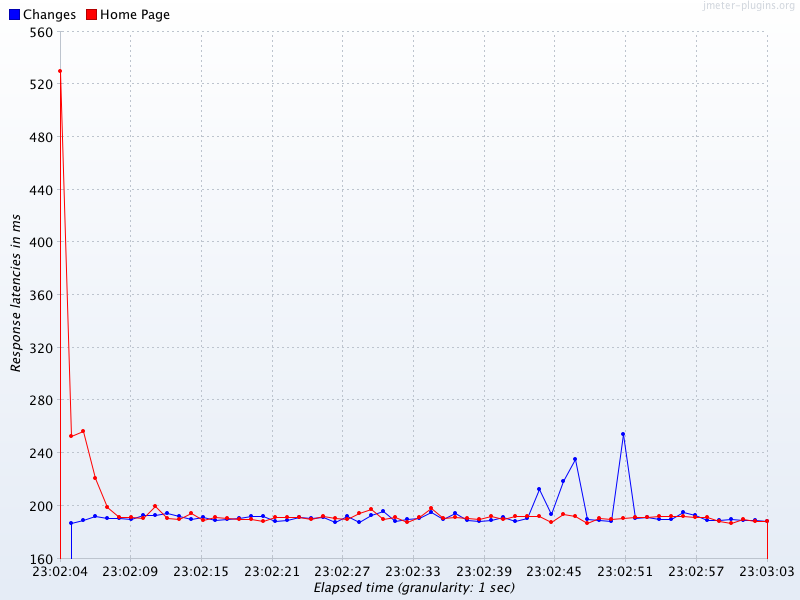Viewport: 800px width, 600px height.
Task: Click the red point near 256 ms
Action: [83, 431]
